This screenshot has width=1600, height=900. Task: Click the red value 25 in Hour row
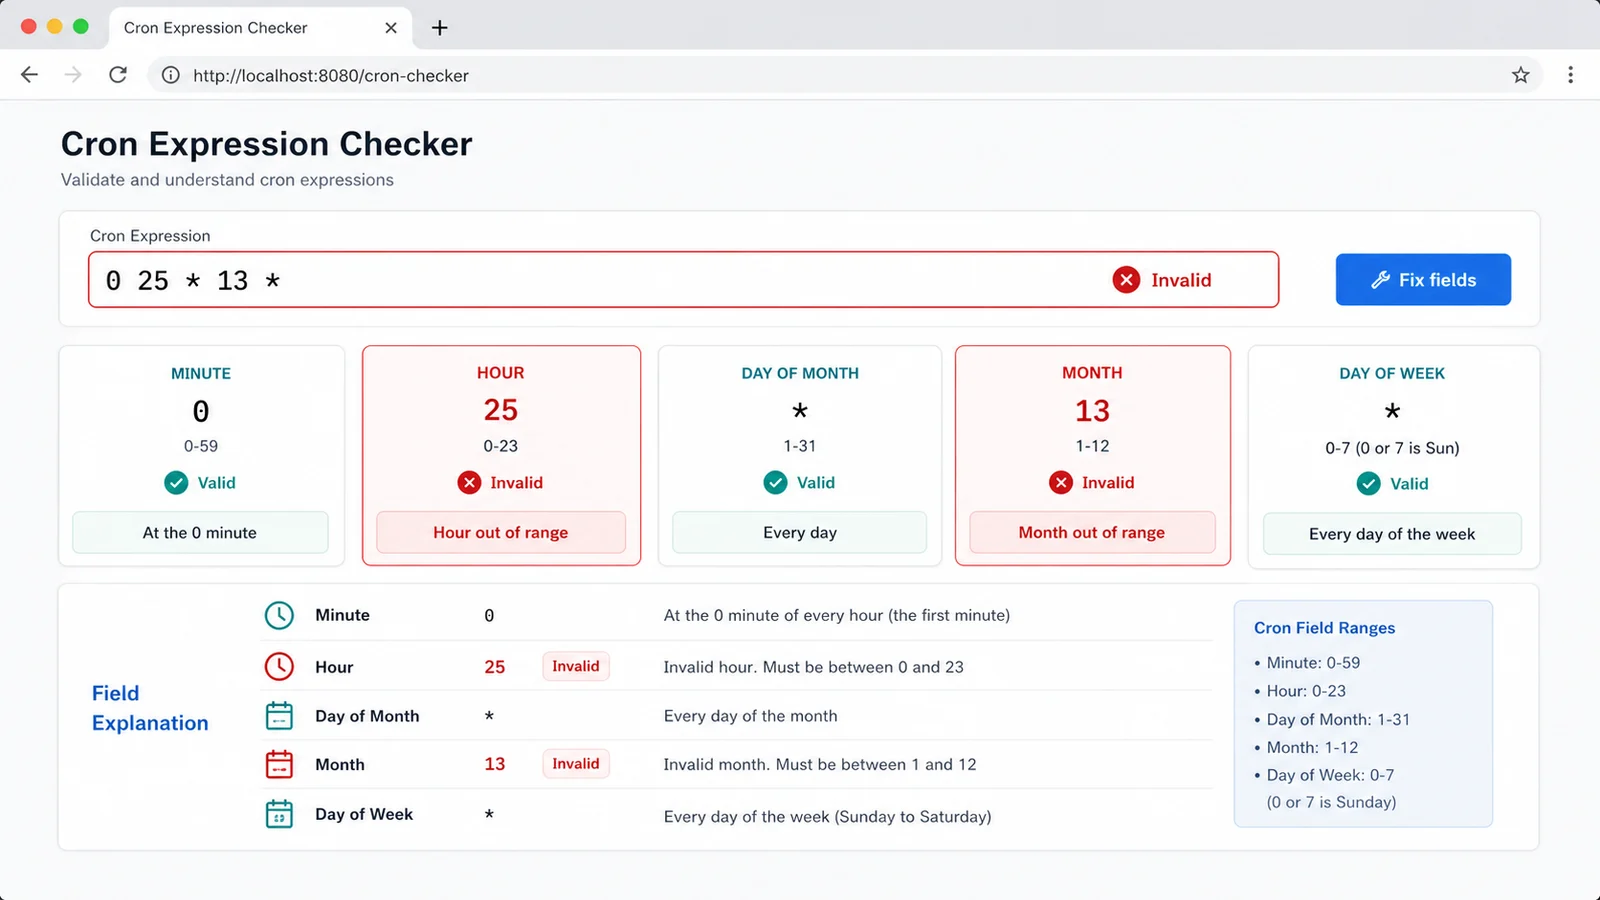495,667
